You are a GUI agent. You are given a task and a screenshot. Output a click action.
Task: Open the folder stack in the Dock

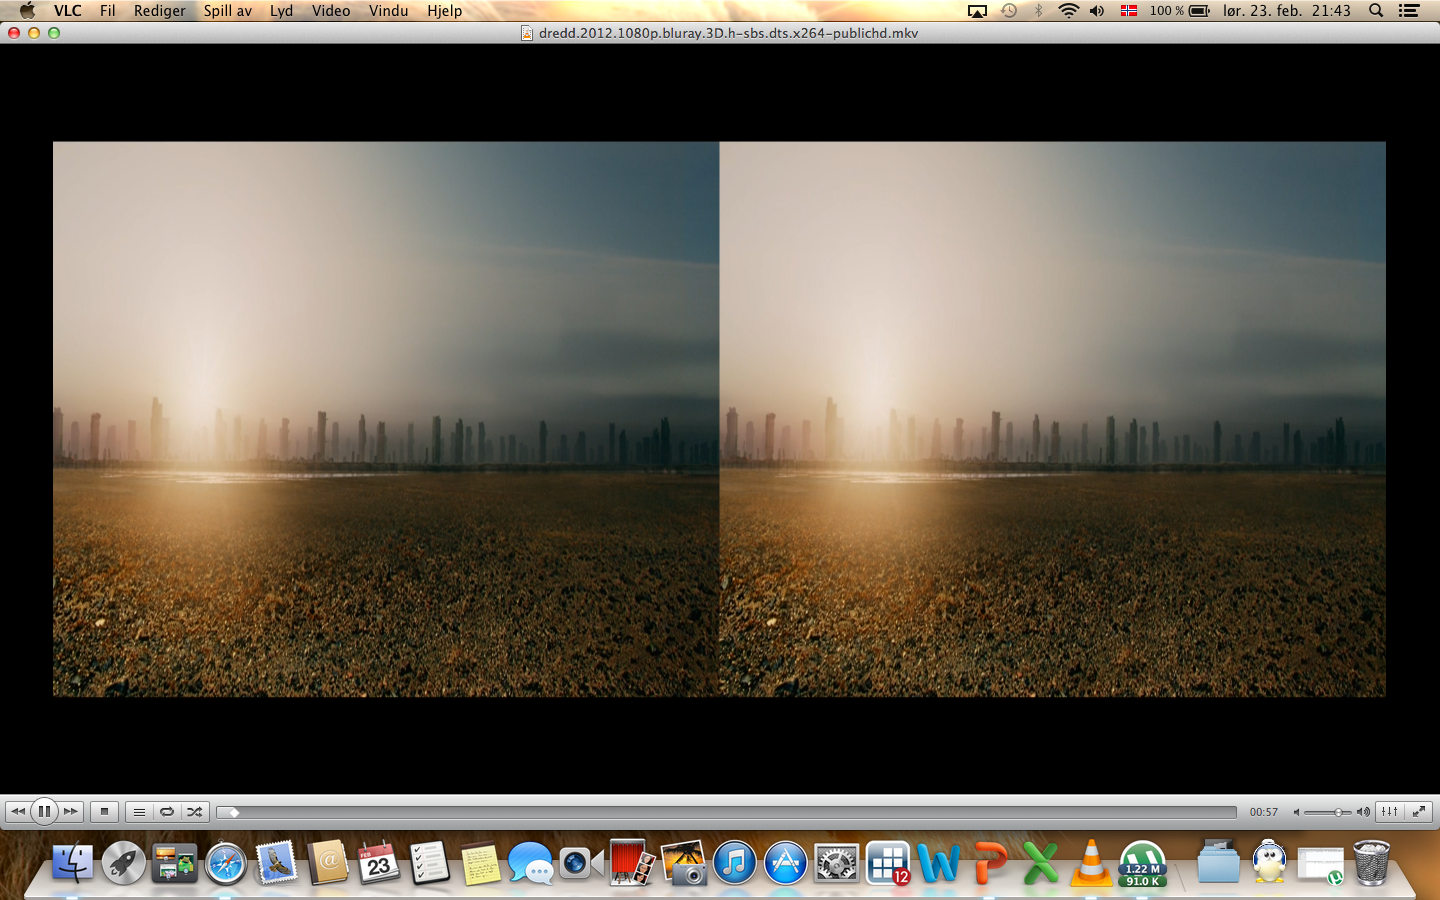coord(1218,863)
